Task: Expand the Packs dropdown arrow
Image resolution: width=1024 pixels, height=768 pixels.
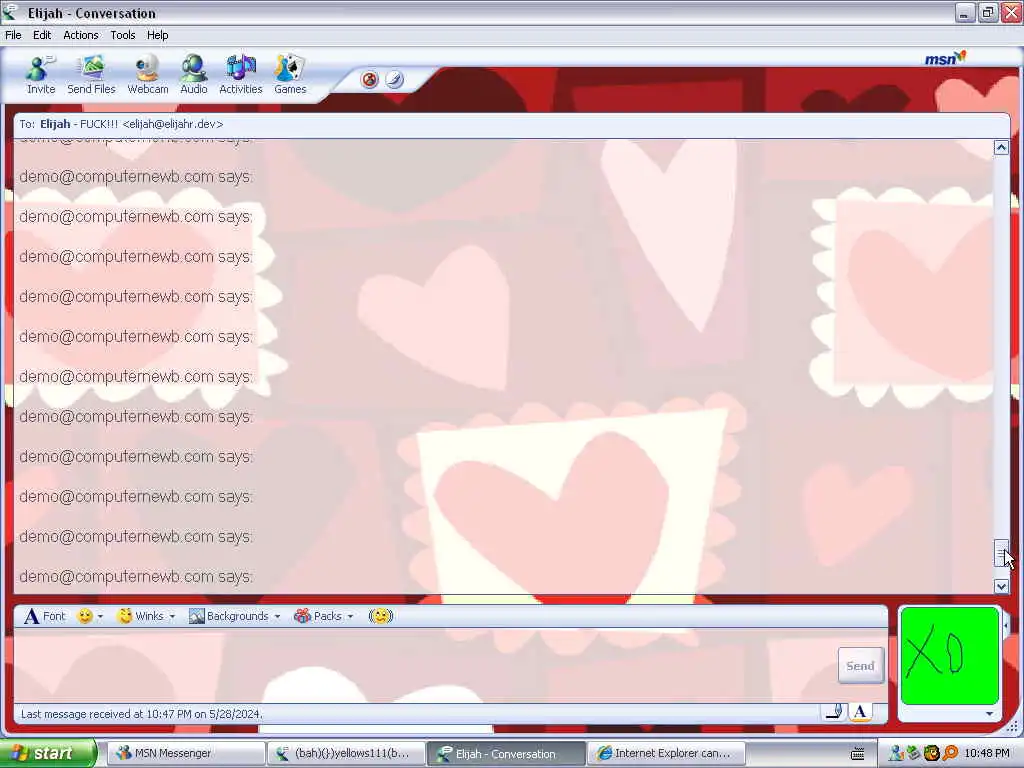Action: click(351, 616)
